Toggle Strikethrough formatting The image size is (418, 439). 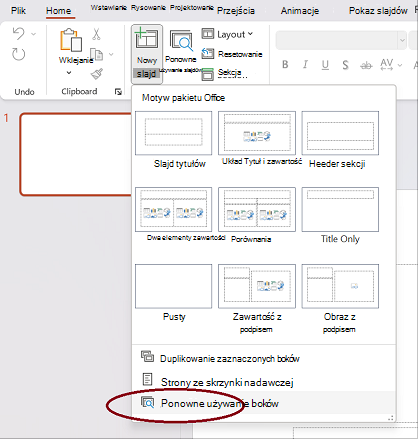point(366,65)
